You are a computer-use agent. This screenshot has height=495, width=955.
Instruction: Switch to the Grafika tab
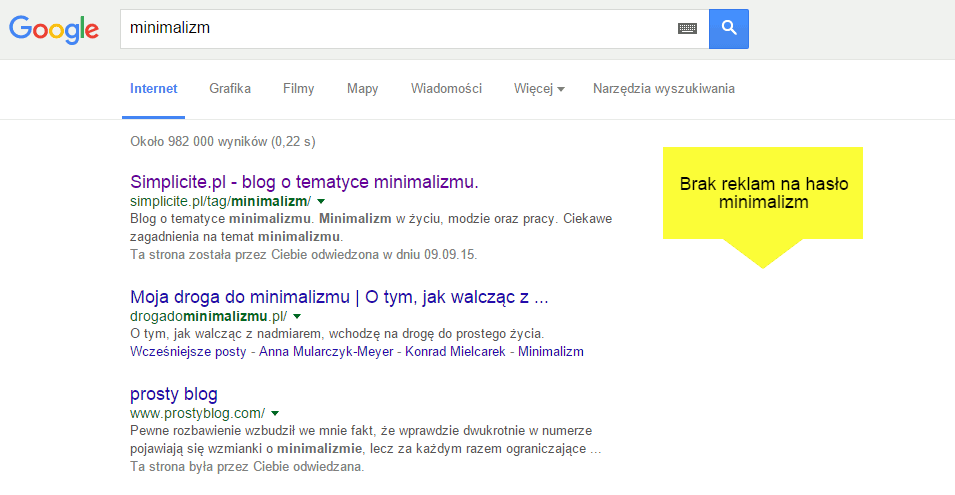click(230, 89)
